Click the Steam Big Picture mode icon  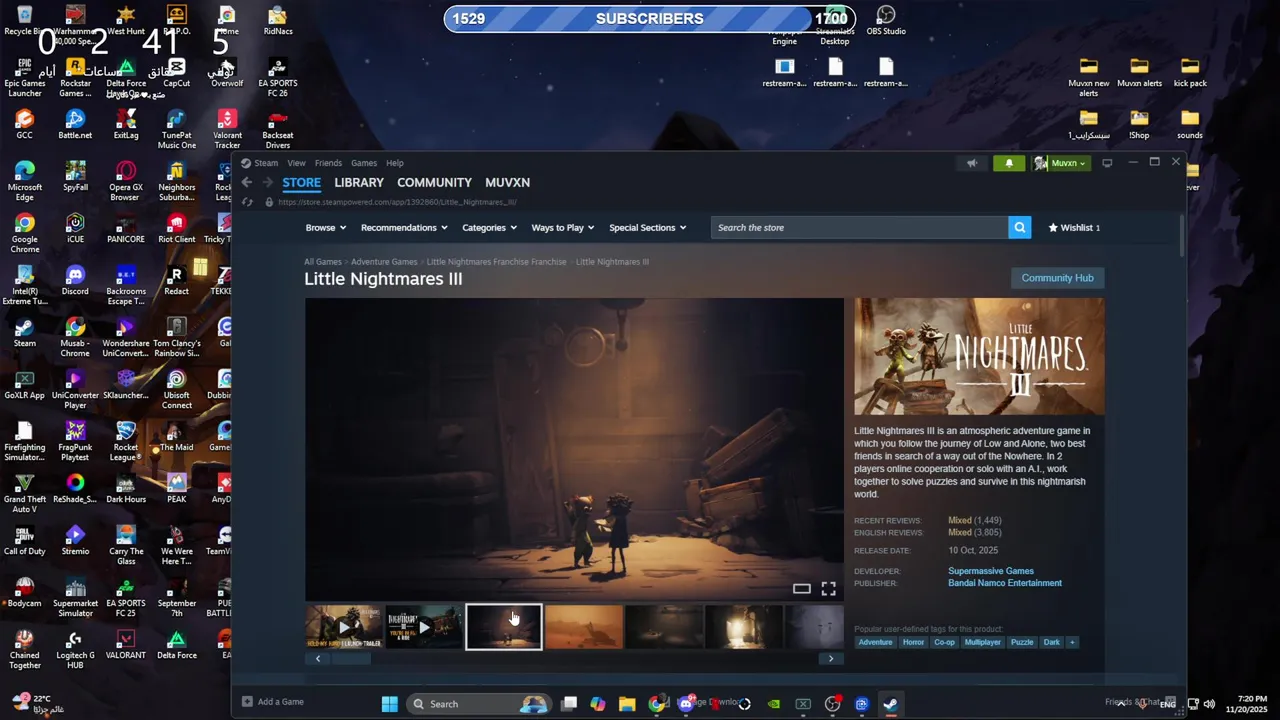coord(1107,163)
